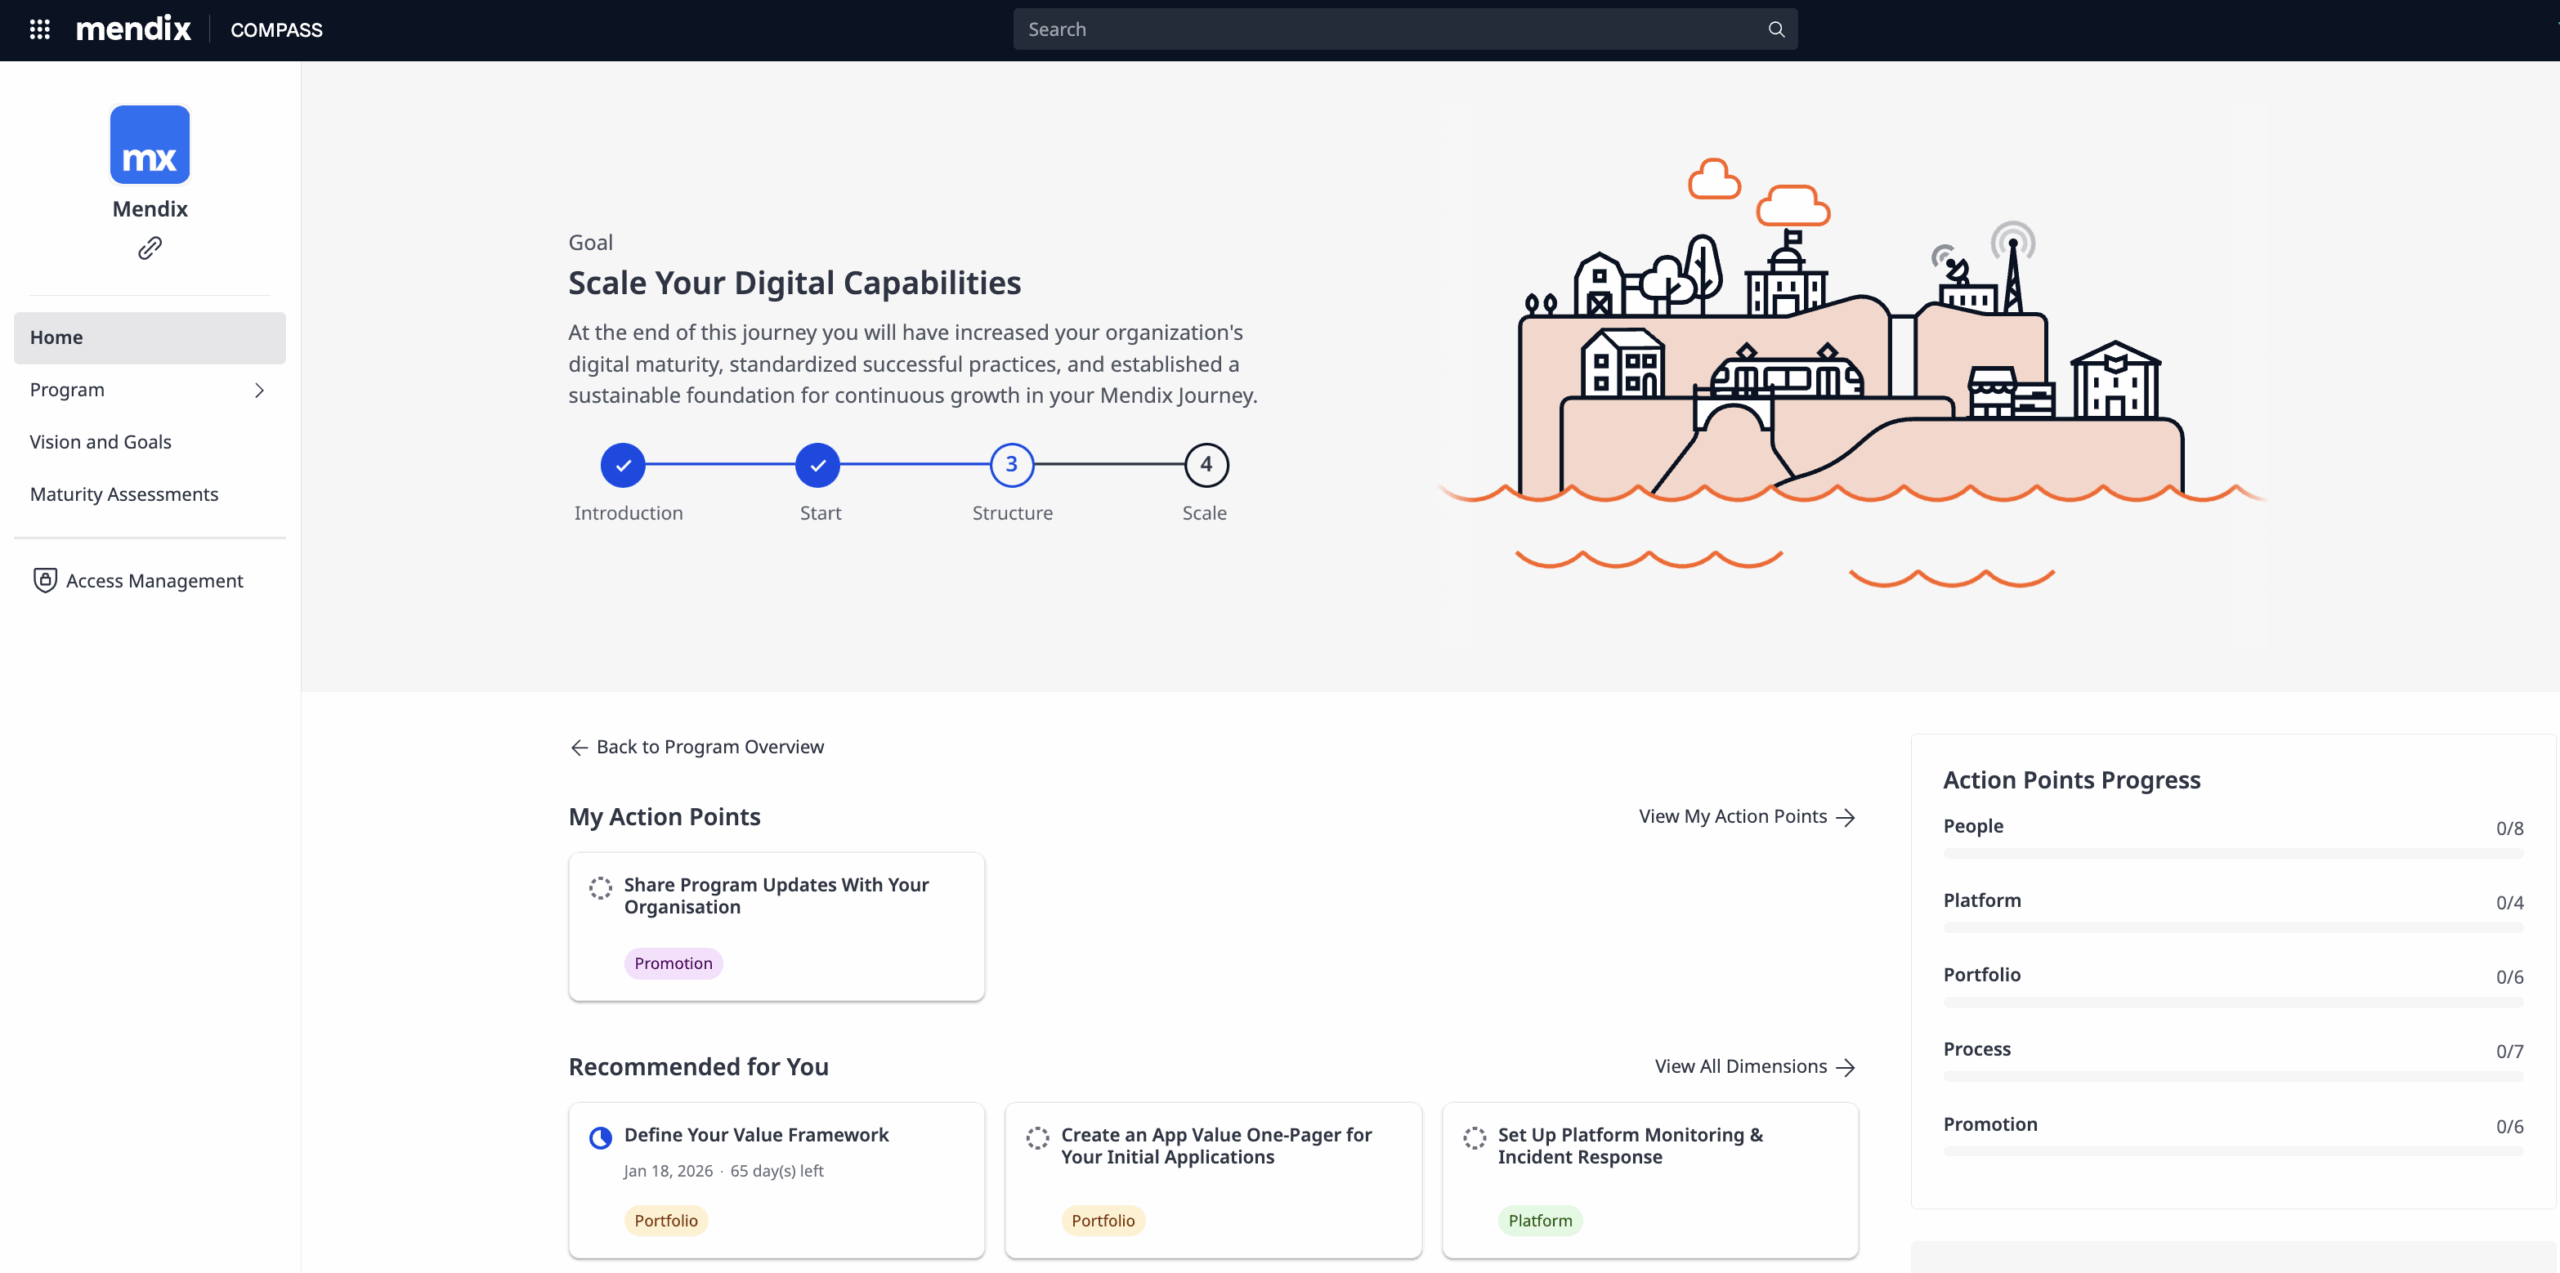Image resolution: width=2560 pixels, height=1273 pixels.
Task: Click the arrow beside View My Action Points
Action: point(1846,817)
